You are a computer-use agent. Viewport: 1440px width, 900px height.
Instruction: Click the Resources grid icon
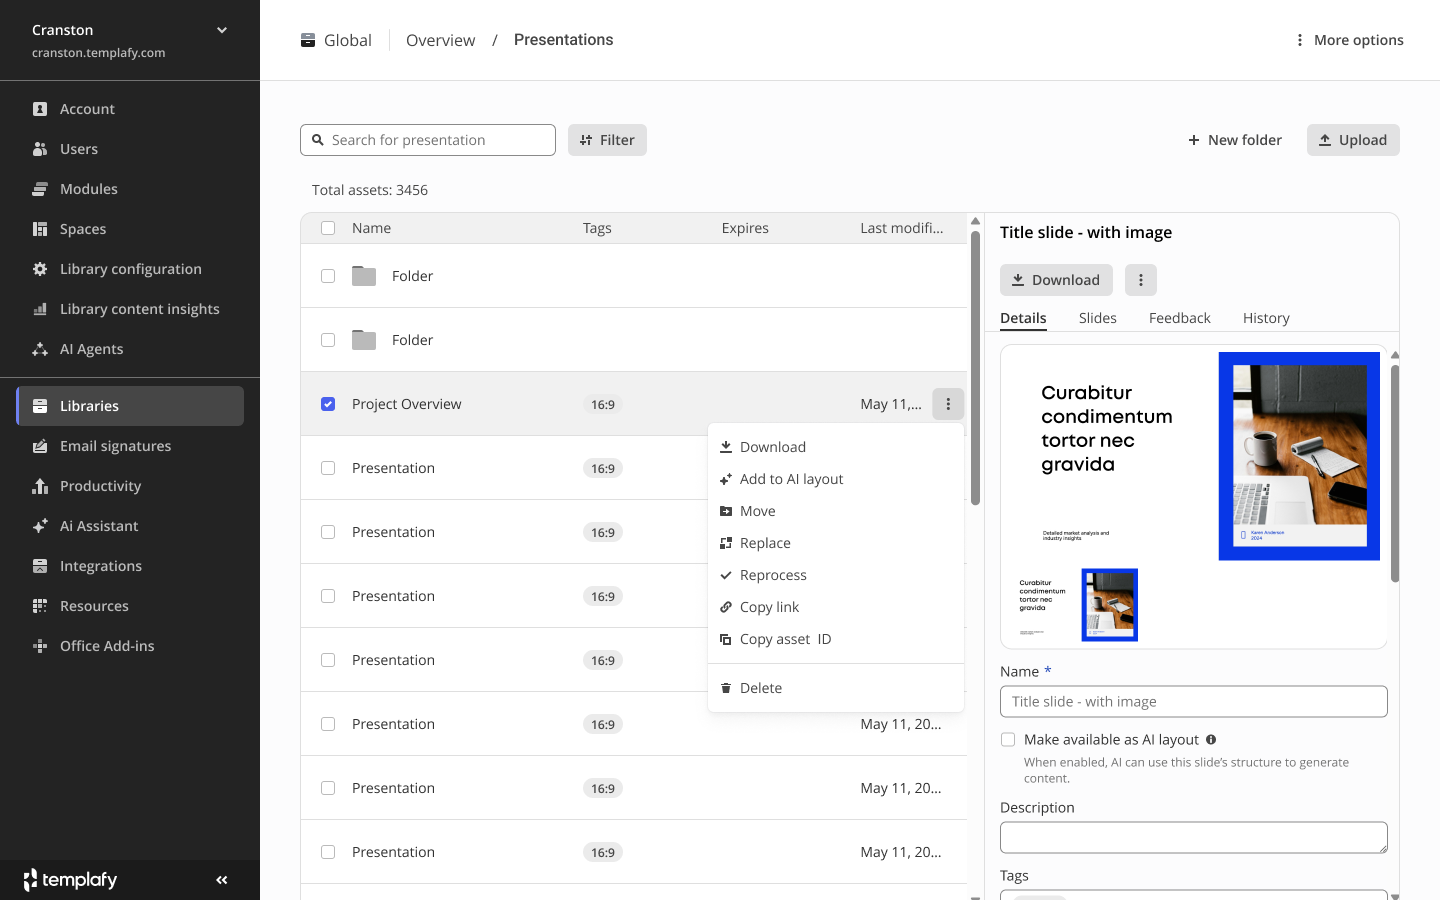(40, 606)
